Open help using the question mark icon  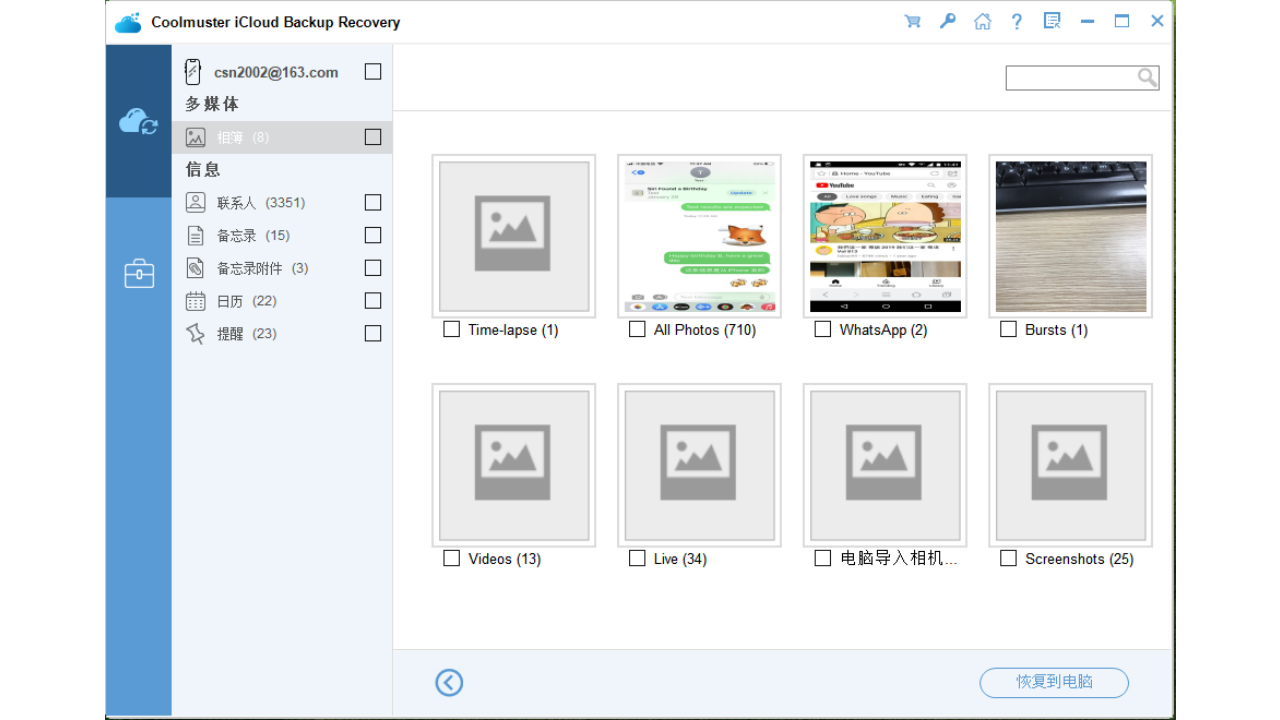[x=1017, y=20]
